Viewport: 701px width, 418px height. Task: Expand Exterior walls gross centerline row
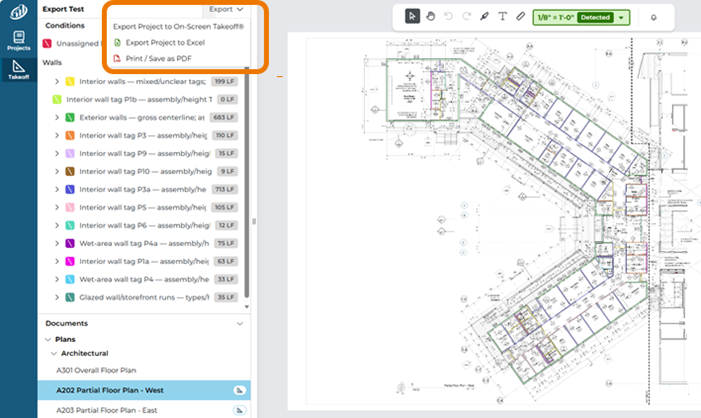coord(57,118)
